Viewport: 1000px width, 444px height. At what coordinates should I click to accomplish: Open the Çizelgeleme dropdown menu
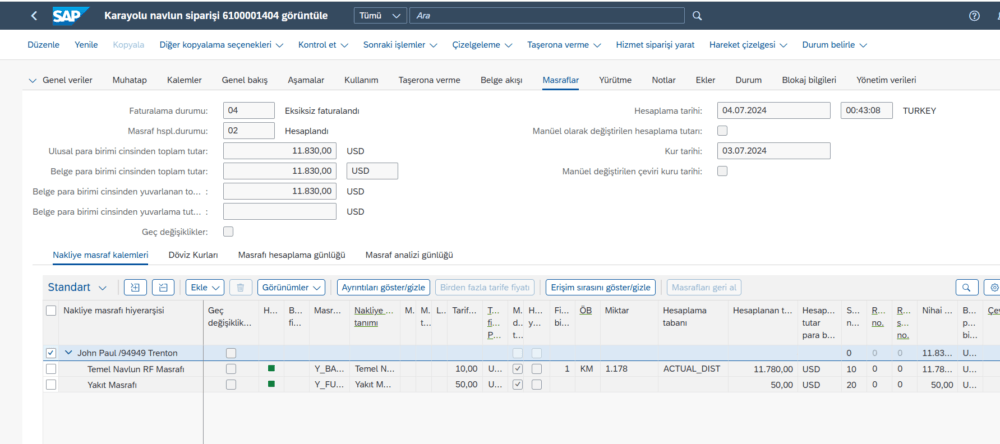tap(482, 45)
